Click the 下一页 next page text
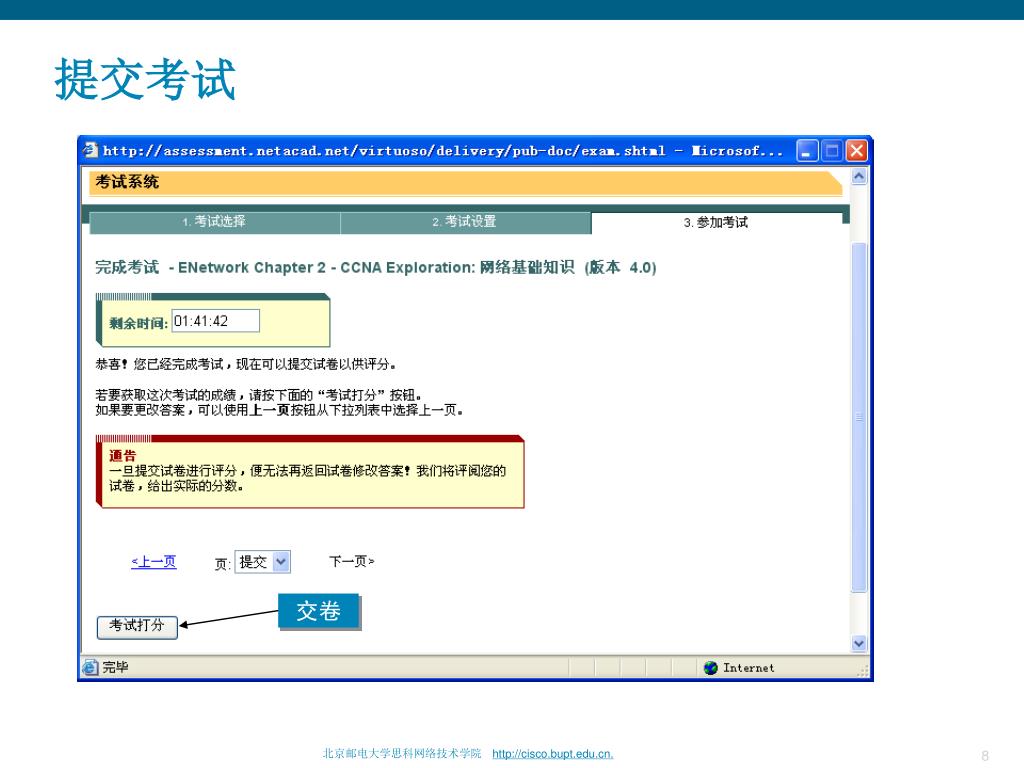The image size is (1024, 768). (351, 561)
